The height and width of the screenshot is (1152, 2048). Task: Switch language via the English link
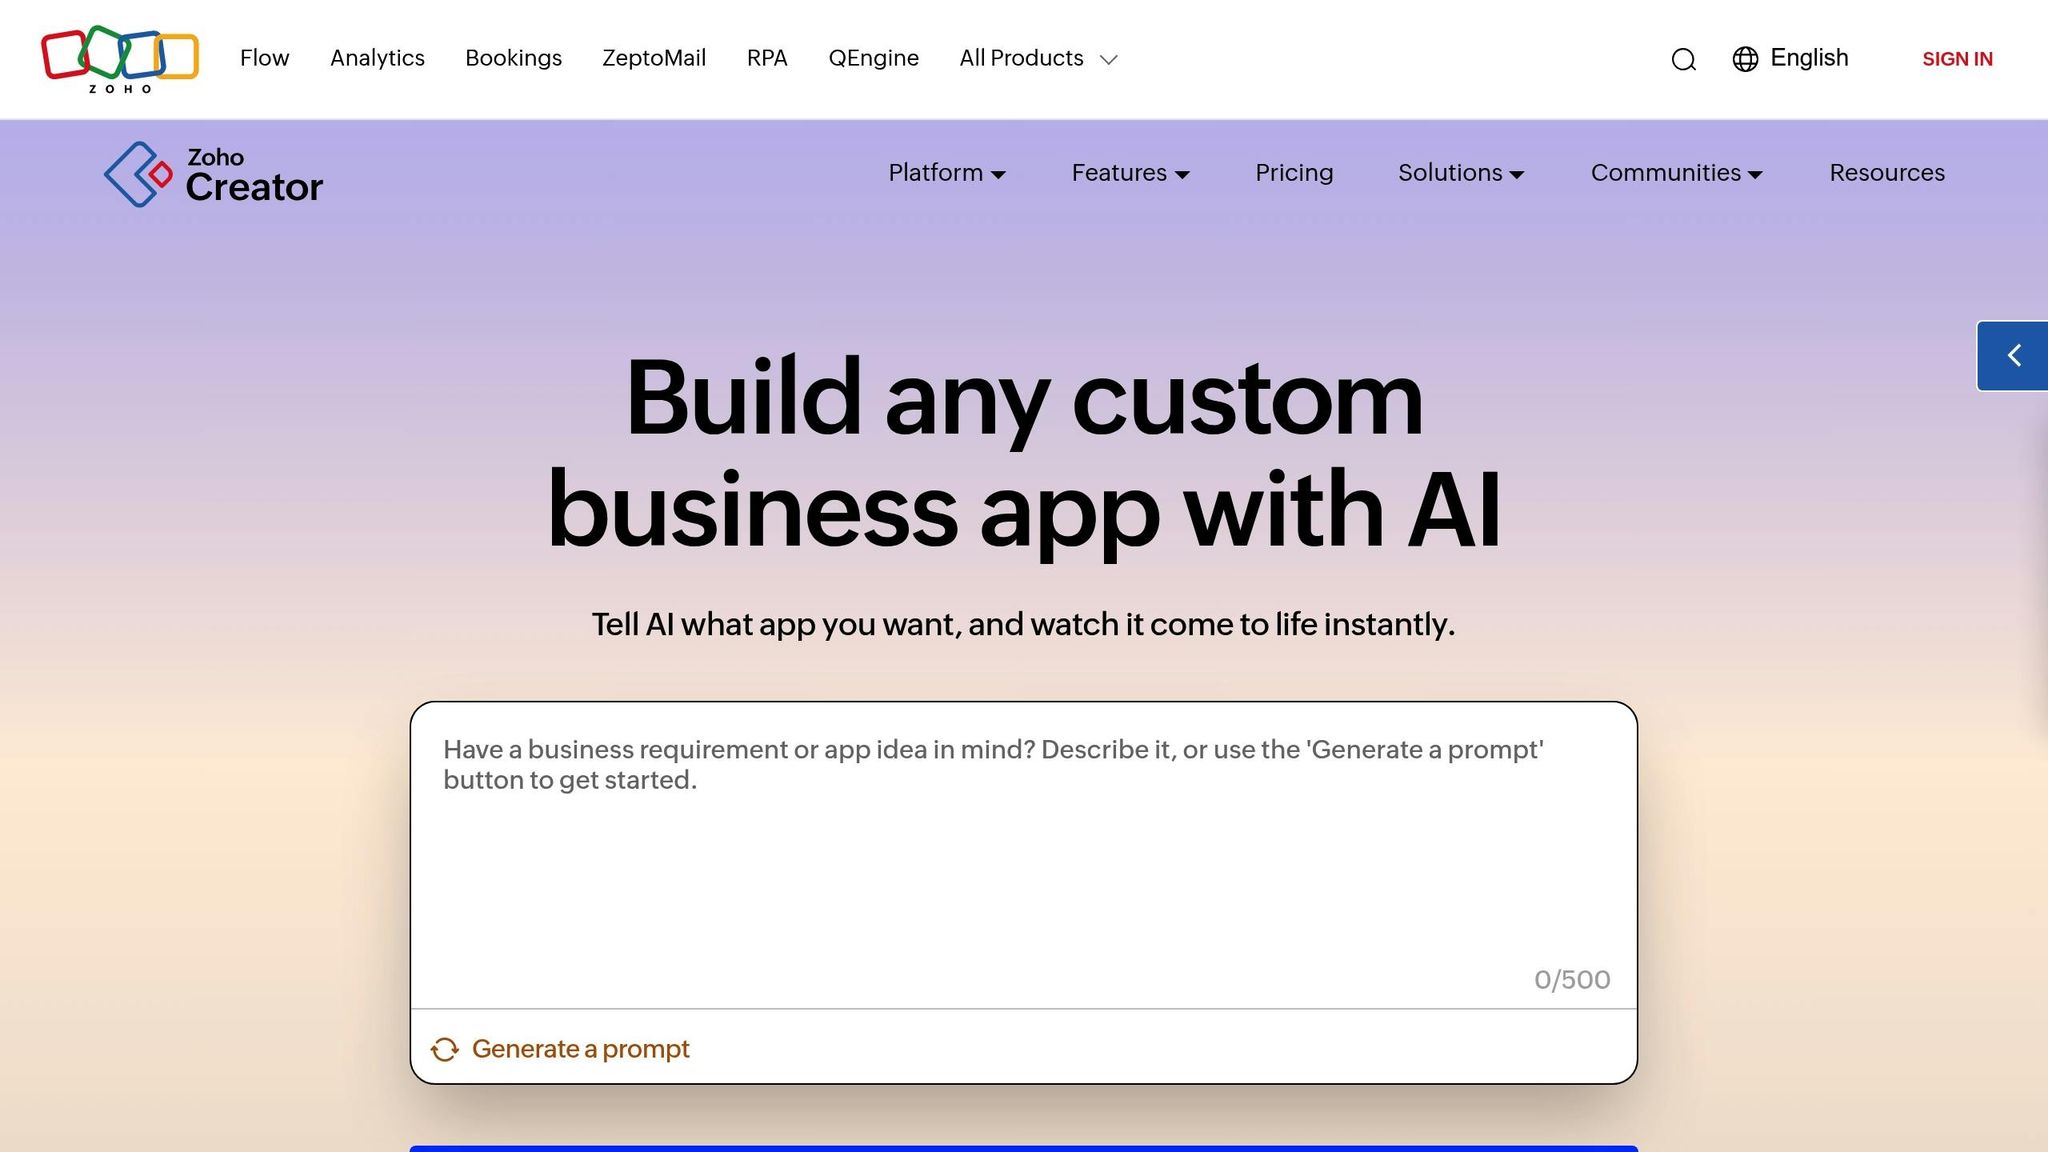pos(1809,58)
